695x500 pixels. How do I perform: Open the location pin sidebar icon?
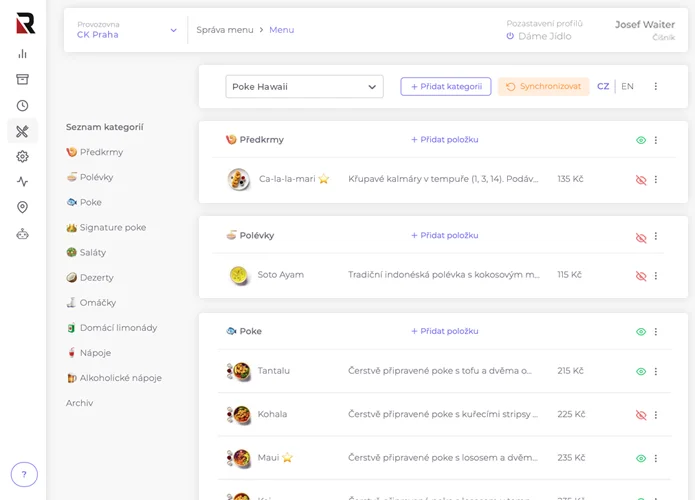coord(22,207)
